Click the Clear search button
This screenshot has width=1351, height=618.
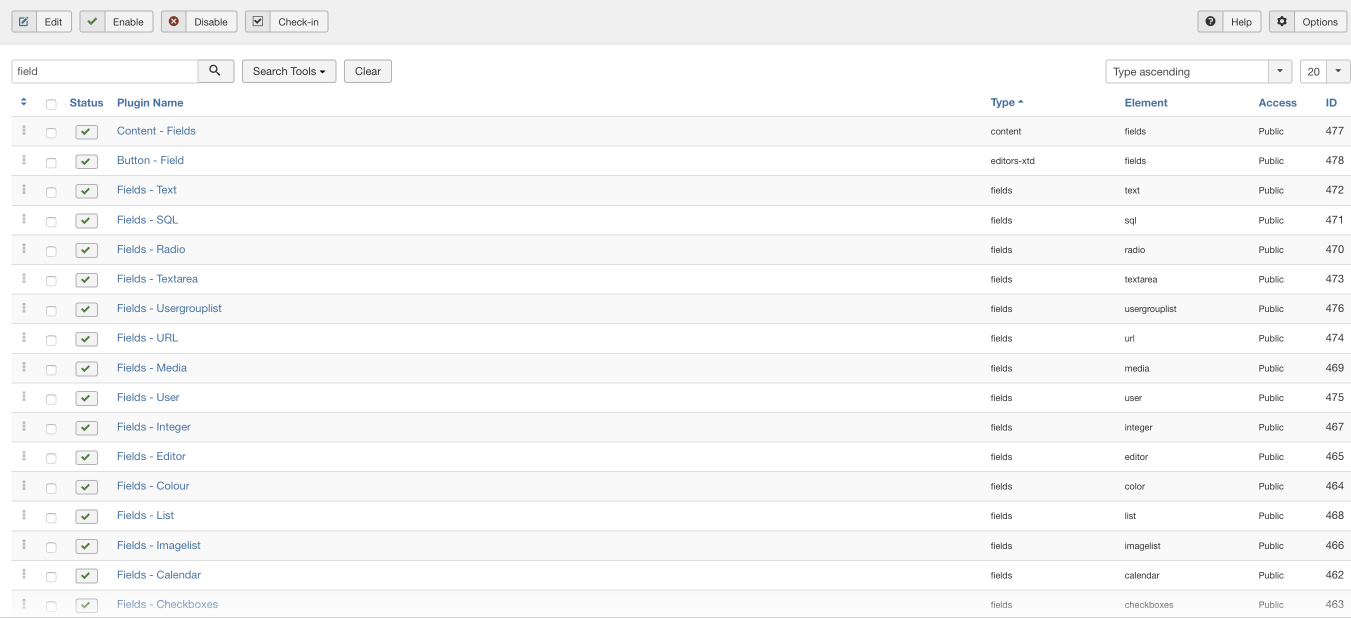(368, 71)
